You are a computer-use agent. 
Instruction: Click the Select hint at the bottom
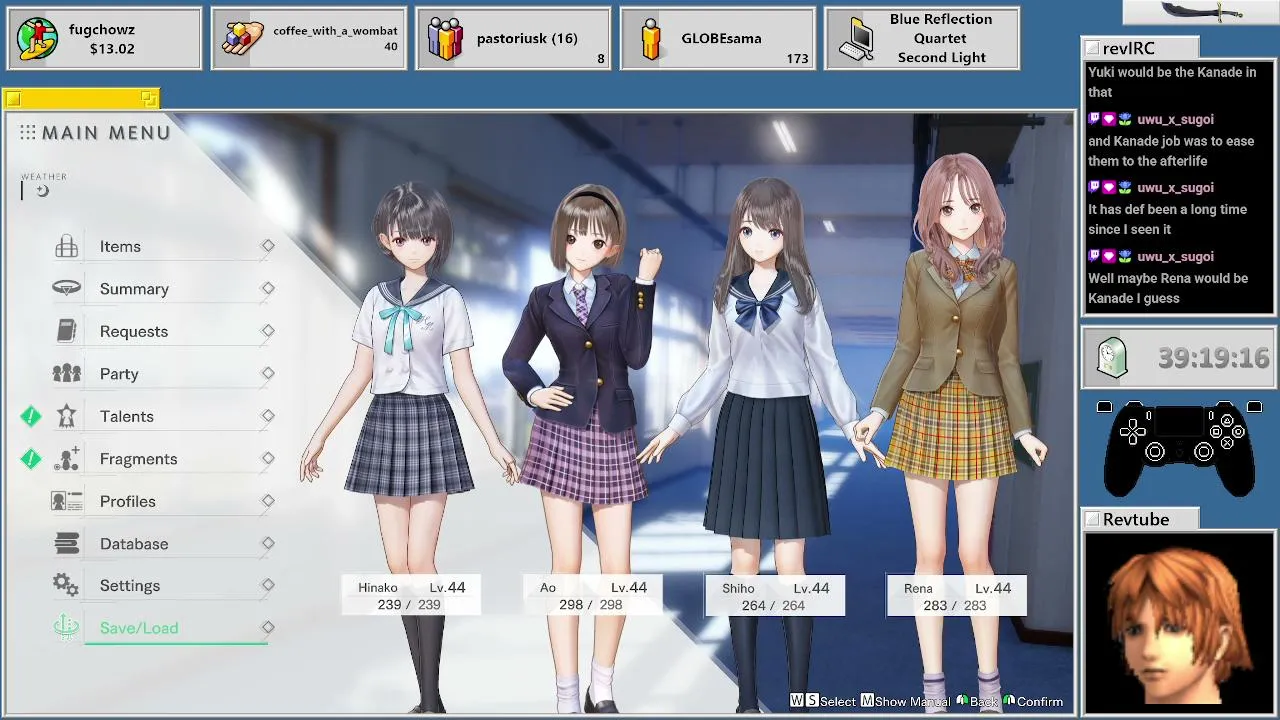pyautogui.click(x=823, y=701)
